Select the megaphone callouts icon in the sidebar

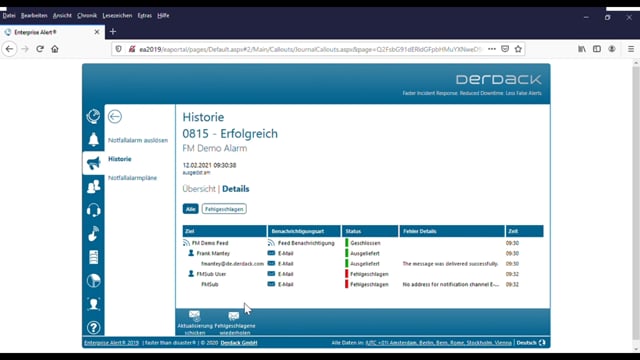[x=93, y=163]
